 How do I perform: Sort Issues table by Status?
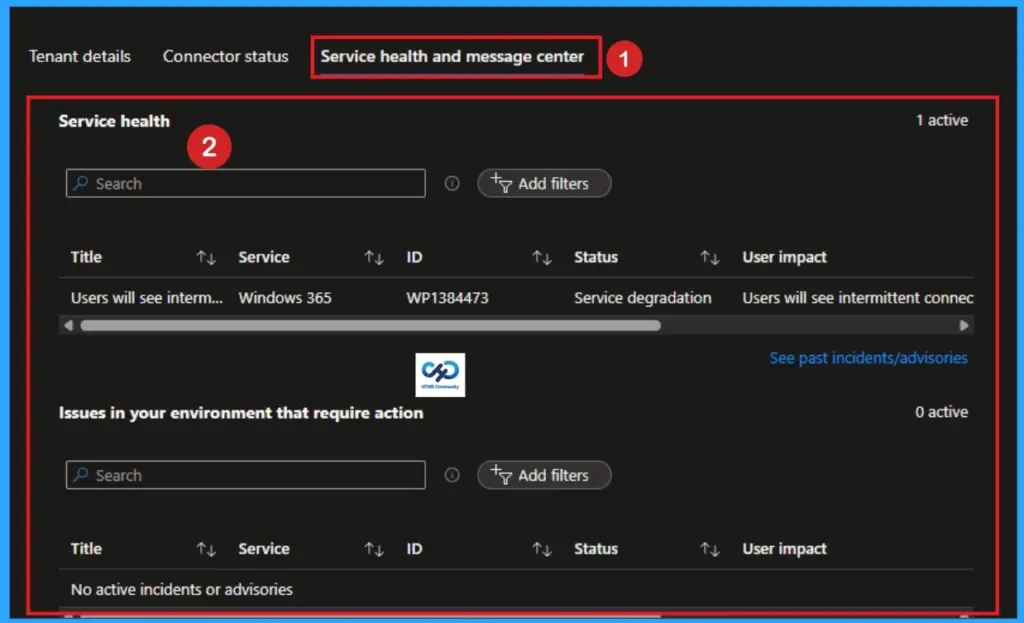pos(709,549)
